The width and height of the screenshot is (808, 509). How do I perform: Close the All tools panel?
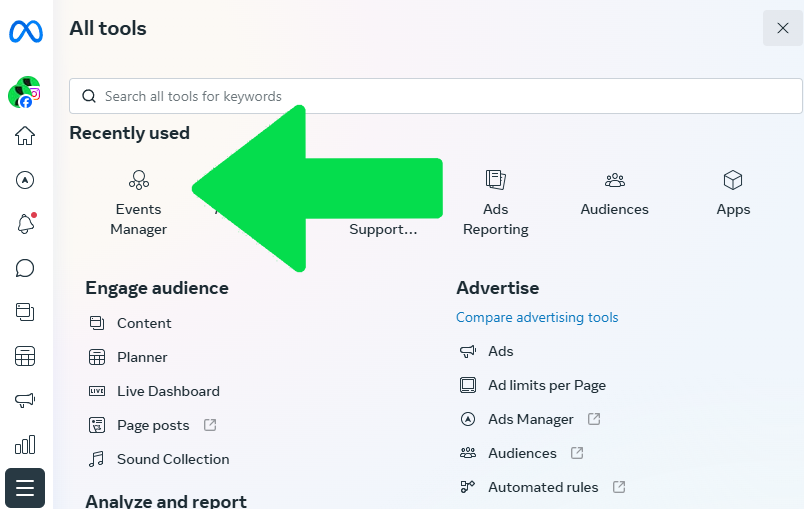tap(782, 28)
